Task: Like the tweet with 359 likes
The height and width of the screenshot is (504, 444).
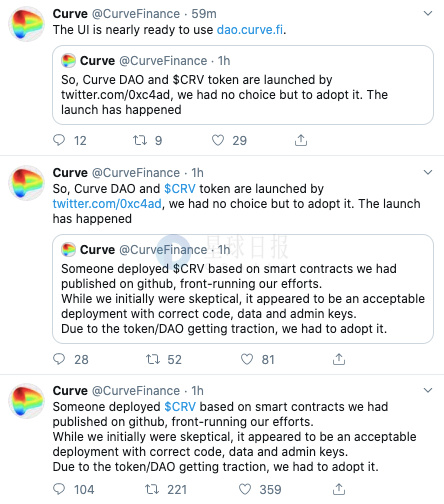Action: click(245, 489)
